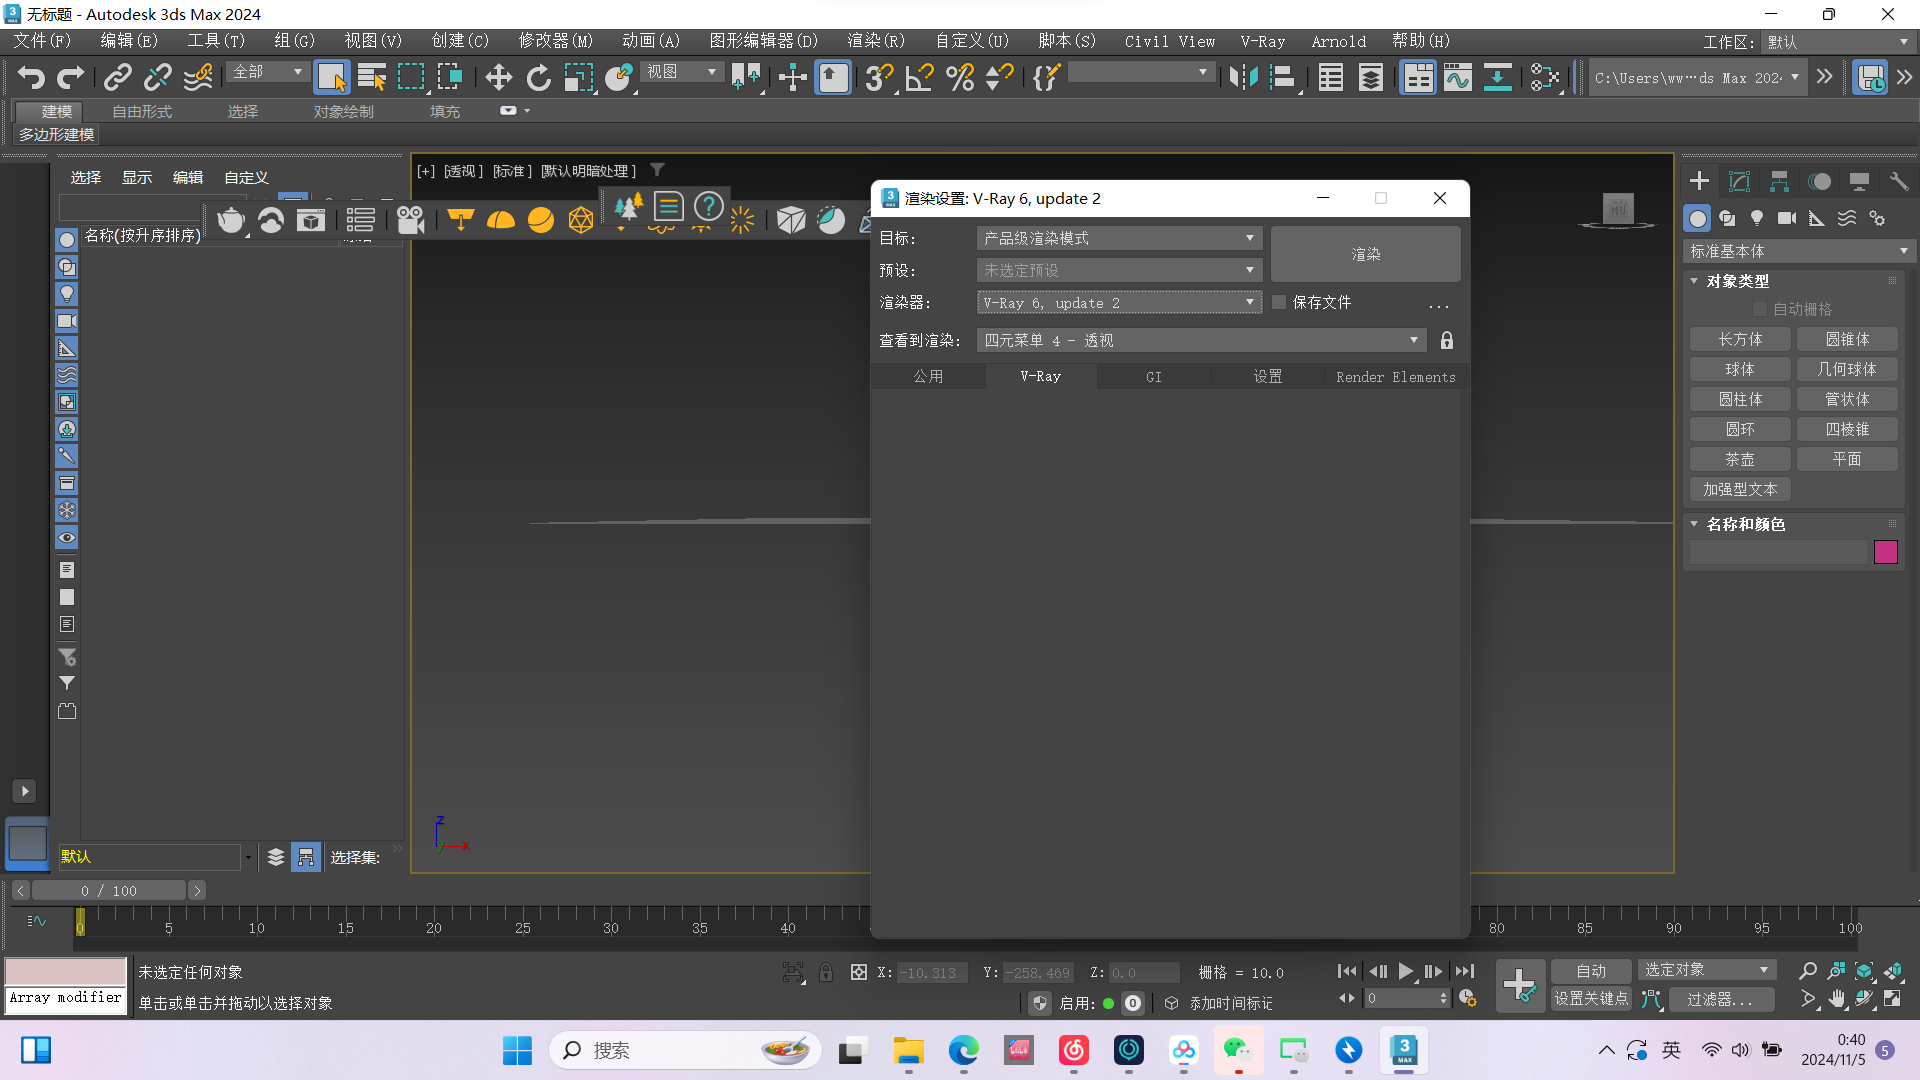Create a 茶壶 teapot primitive
This screenshot has height=1080, width=1920.
pos(1740,459)
